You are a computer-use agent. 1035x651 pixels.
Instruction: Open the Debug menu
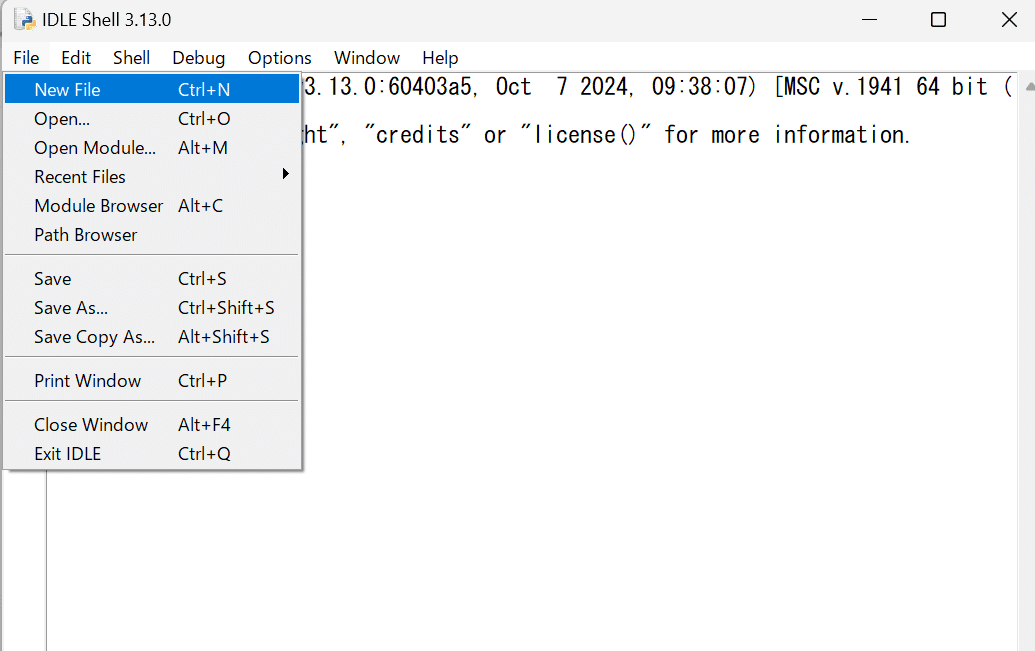point(199,58)
